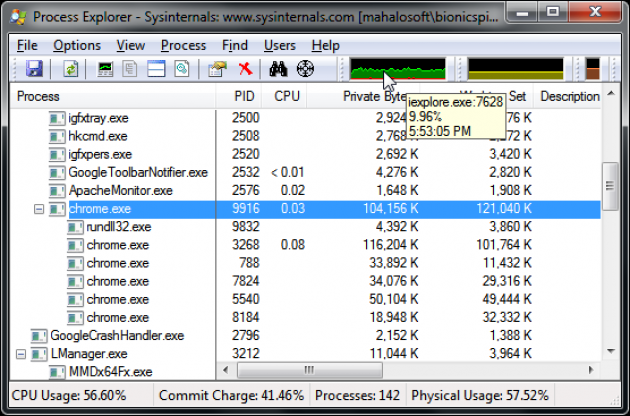The image size is (630, 416).
Task: Select the igfxtray.exe process row
Action: pos(305,118)
